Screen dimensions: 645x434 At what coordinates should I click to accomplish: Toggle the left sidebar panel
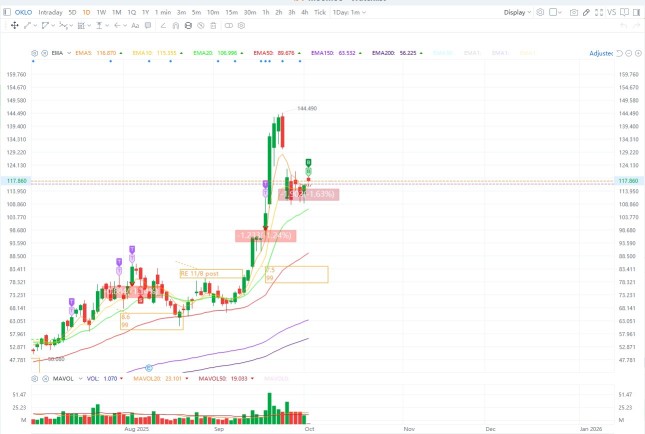pos(7,12)
